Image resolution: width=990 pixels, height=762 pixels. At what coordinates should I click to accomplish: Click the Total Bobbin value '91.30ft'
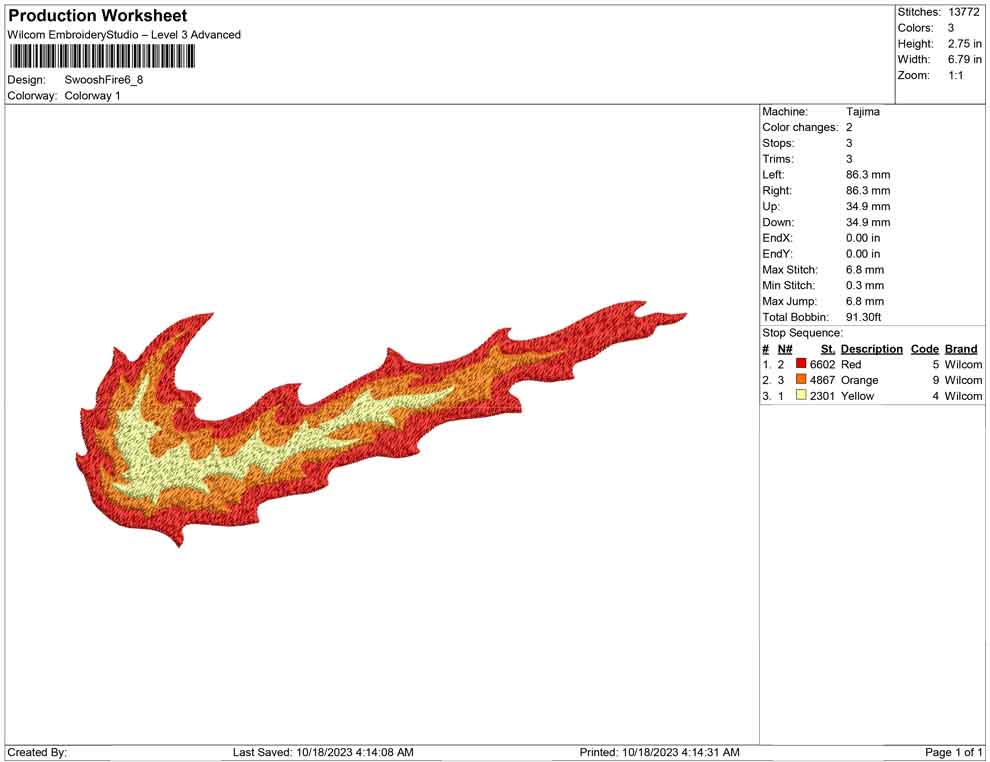pos(863,317)
